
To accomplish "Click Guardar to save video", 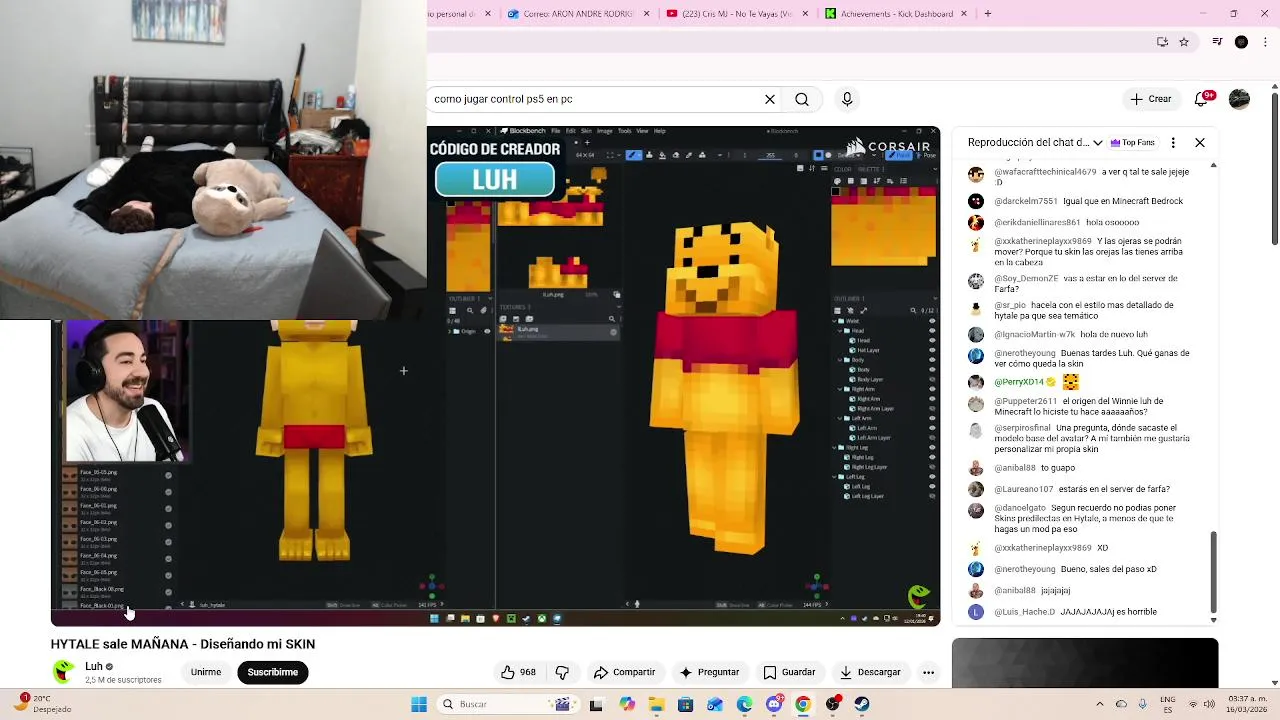I will [790, 672].
